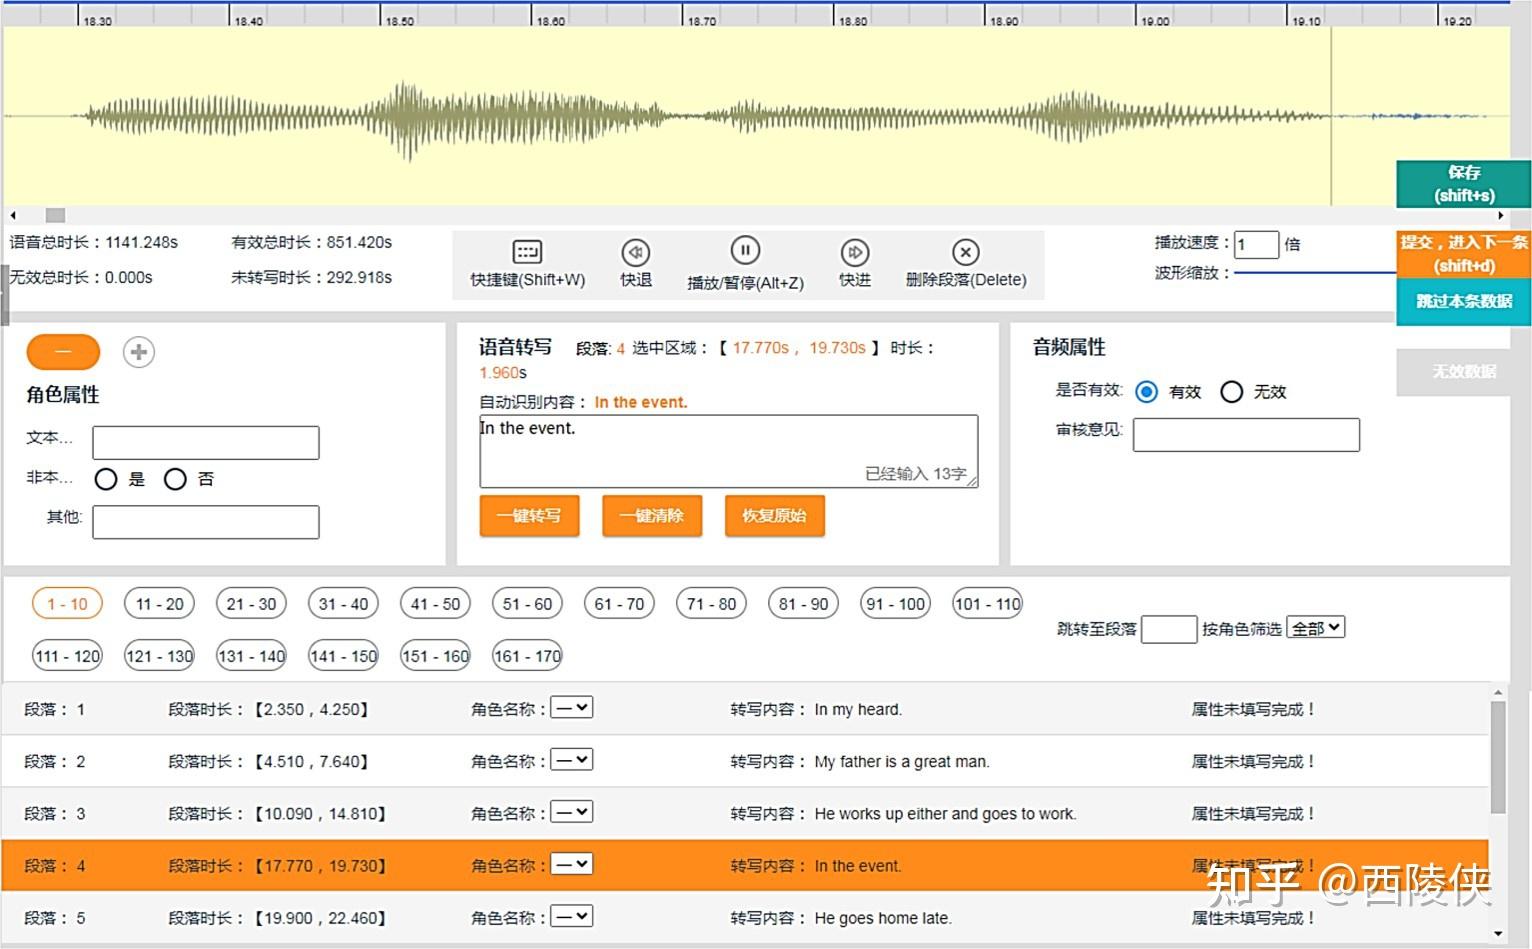
Task: Click the segment list scroll-up arrow
Action: (x=1498, y=692)
